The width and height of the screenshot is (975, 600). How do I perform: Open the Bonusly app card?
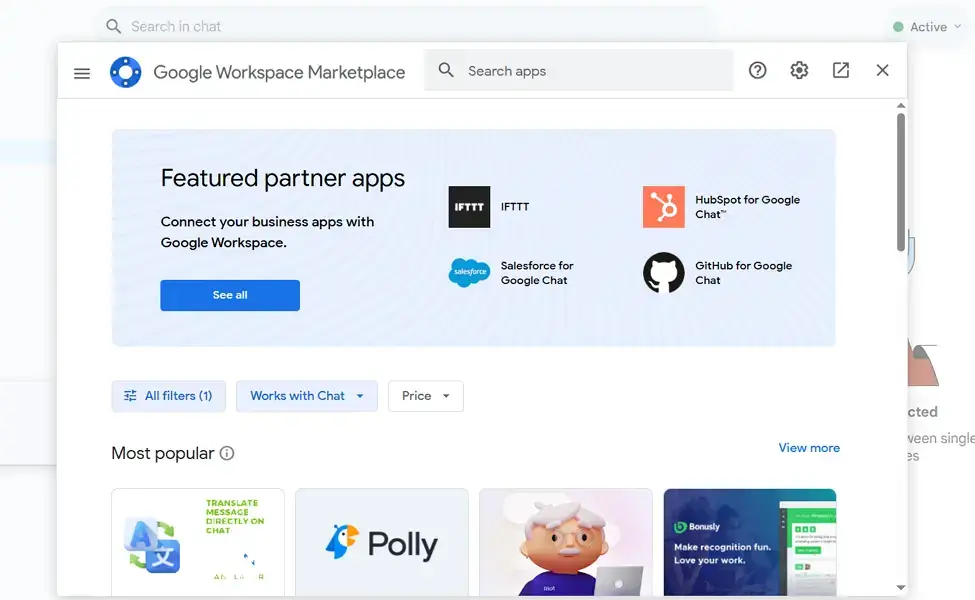(750, 542)
